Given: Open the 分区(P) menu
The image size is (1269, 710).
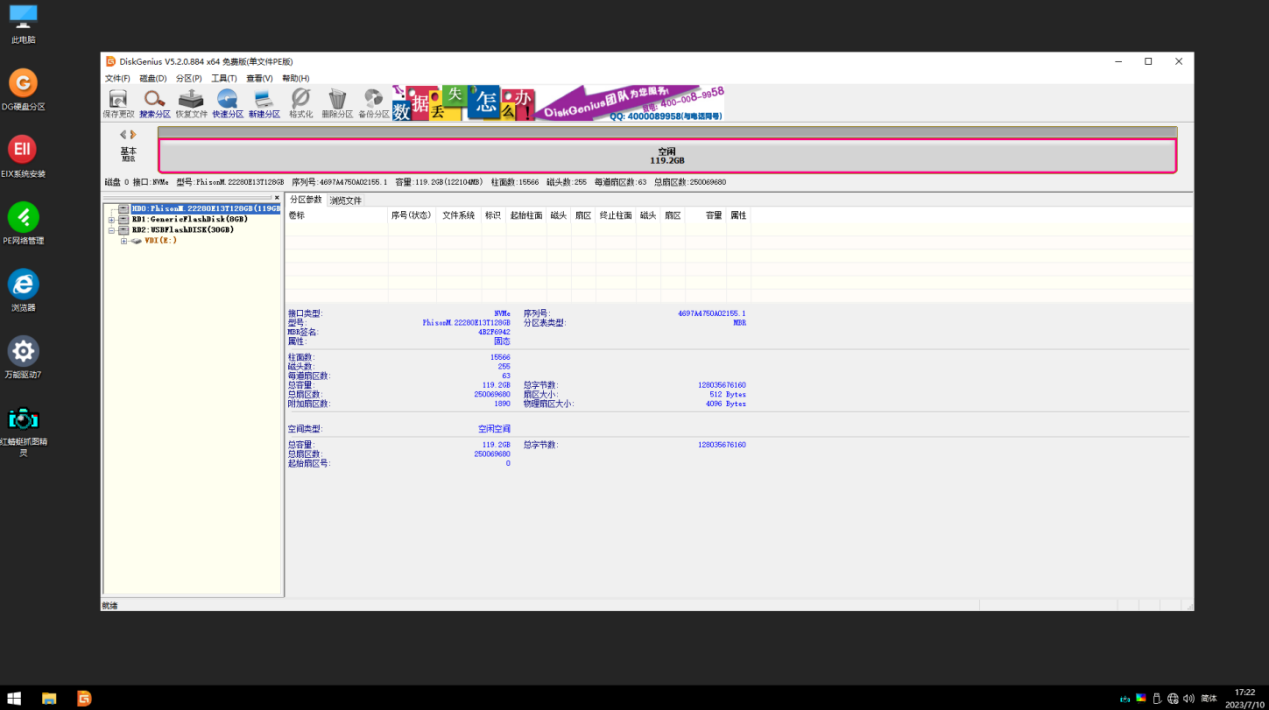Looking at the screenshot, I should pos(188,78).
